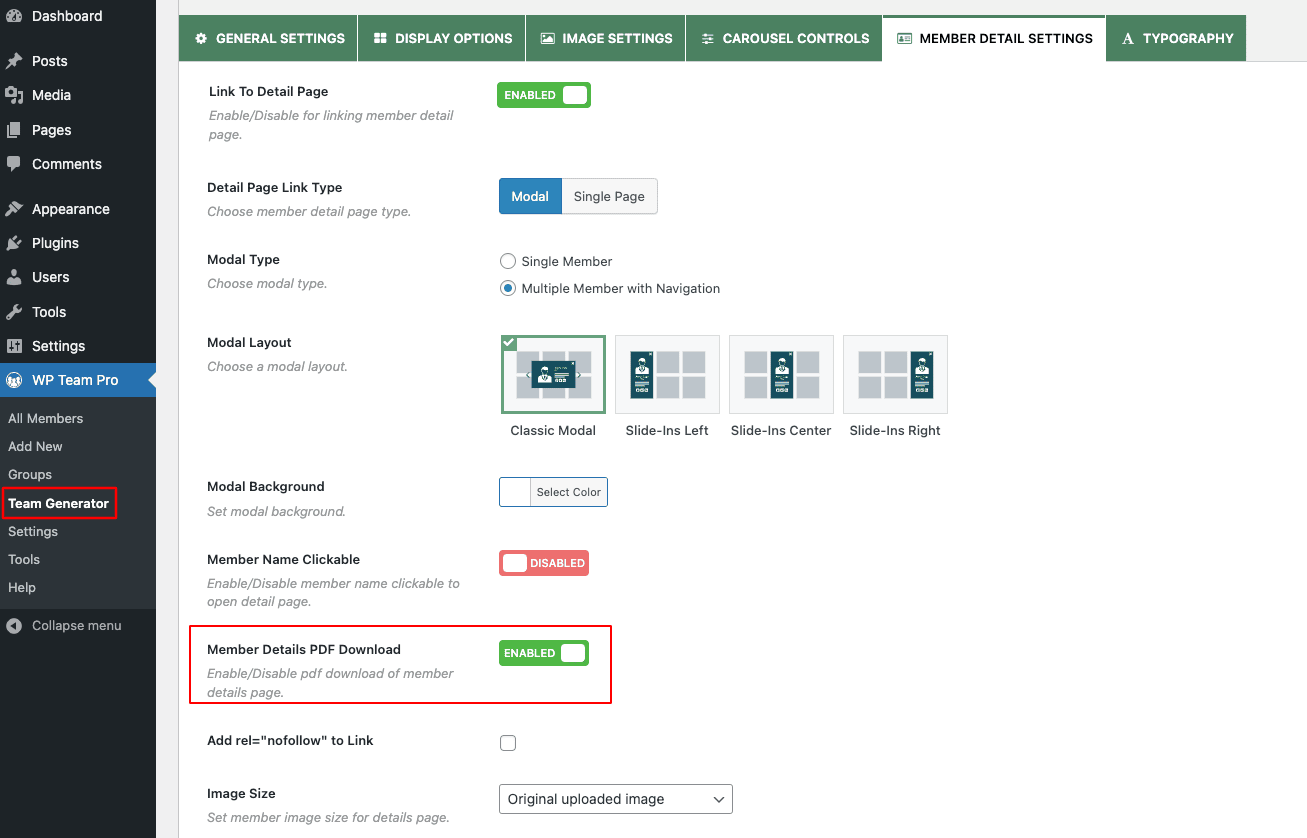Open the WP Team Pro Settings submenu link

pos(33,531)
